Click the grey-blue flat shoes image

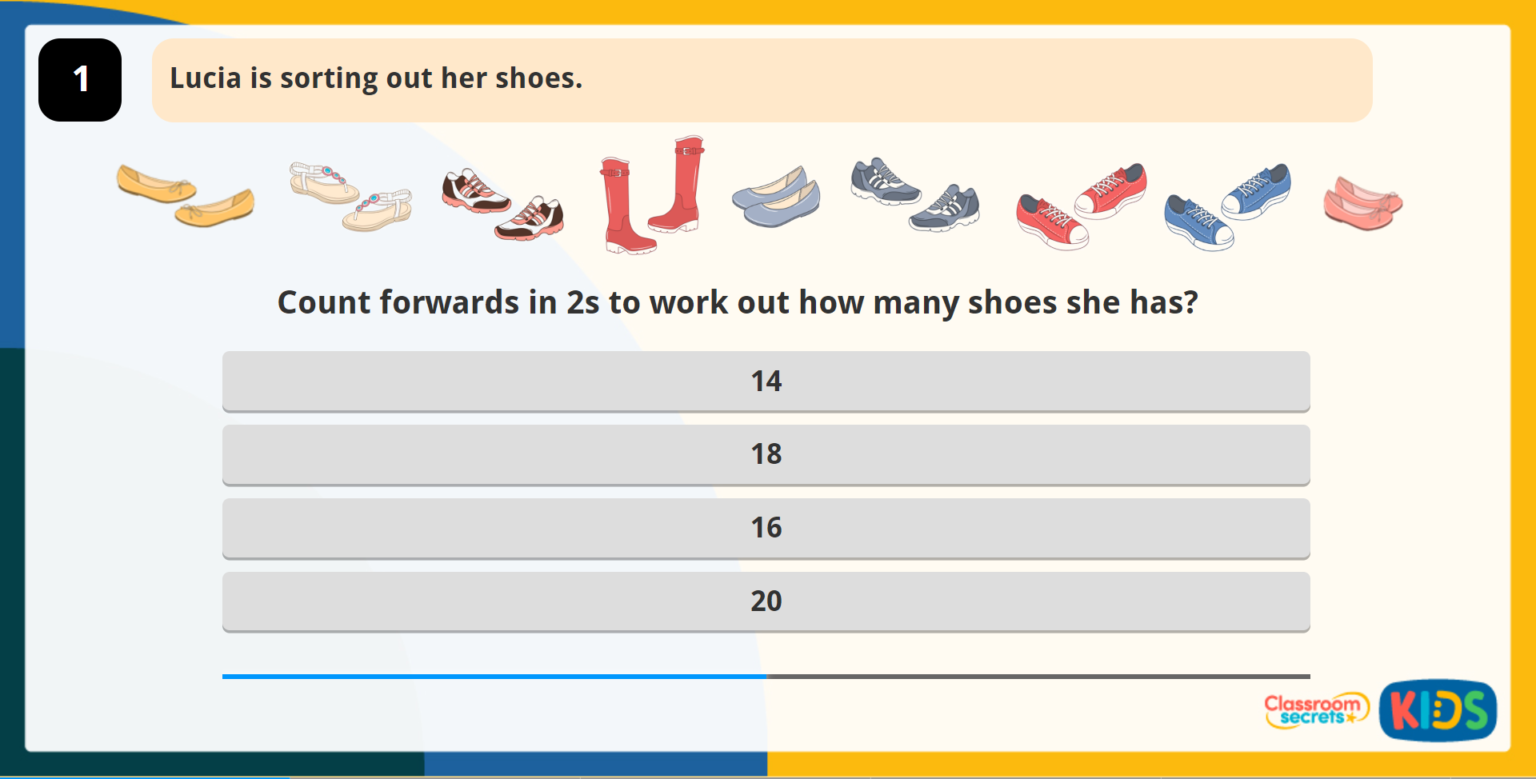(x=776, y=196)
